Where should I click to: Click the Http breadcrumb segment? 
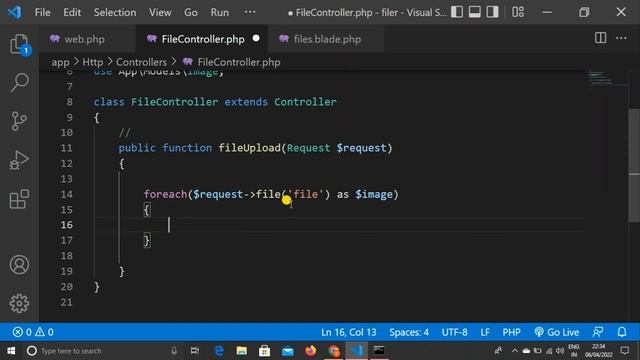[93, 62]
